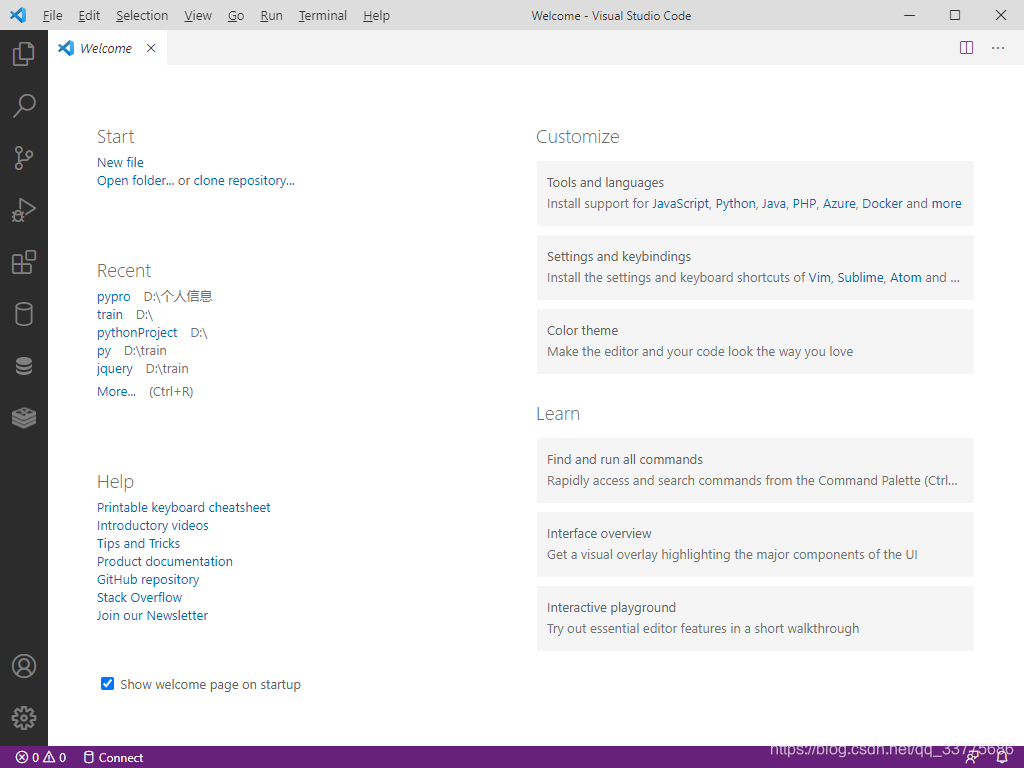
Task: Install PHP support link
Action: pos(805,204)
